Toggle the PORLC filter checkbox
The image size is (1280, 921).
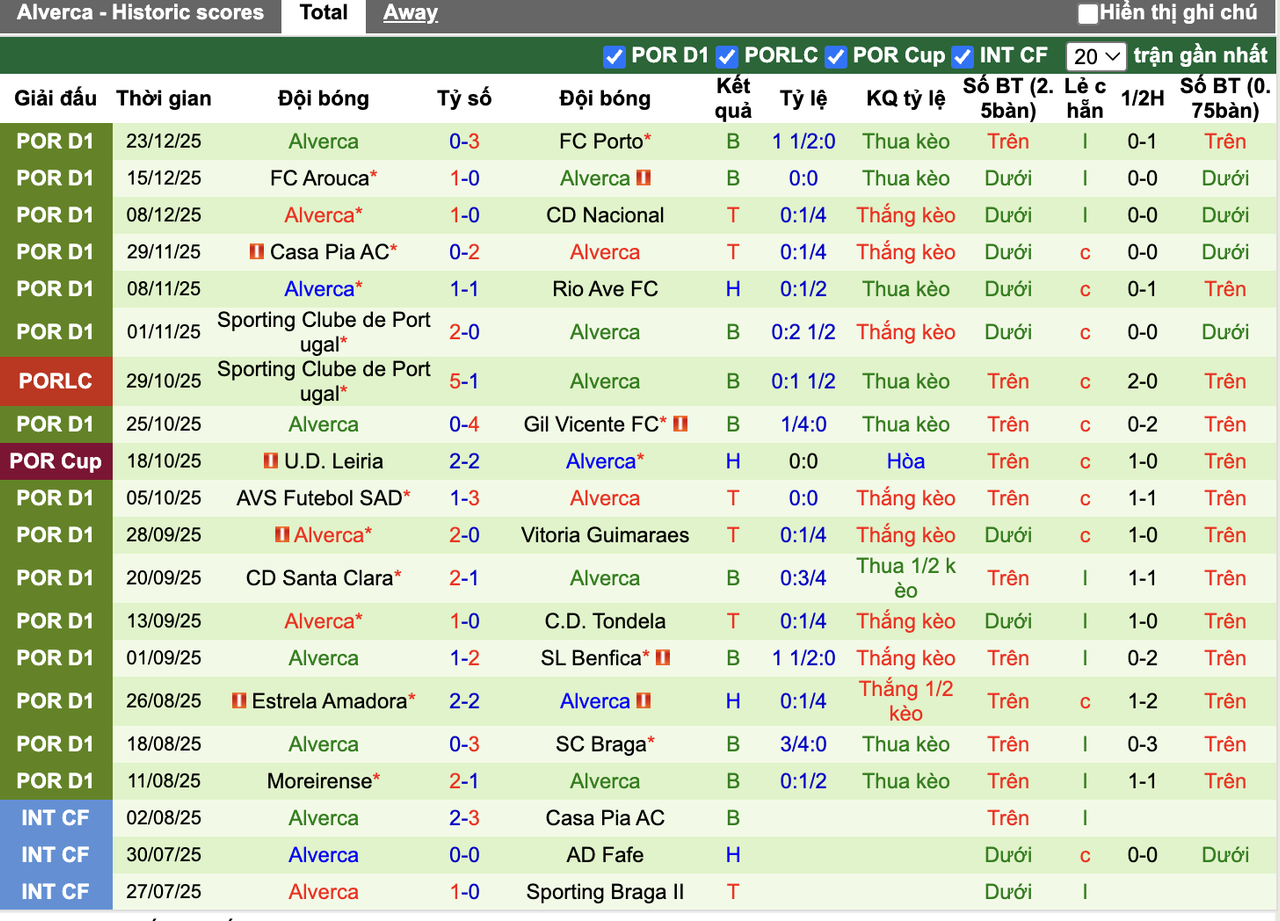pyautogui.click(x=727, y=57)
